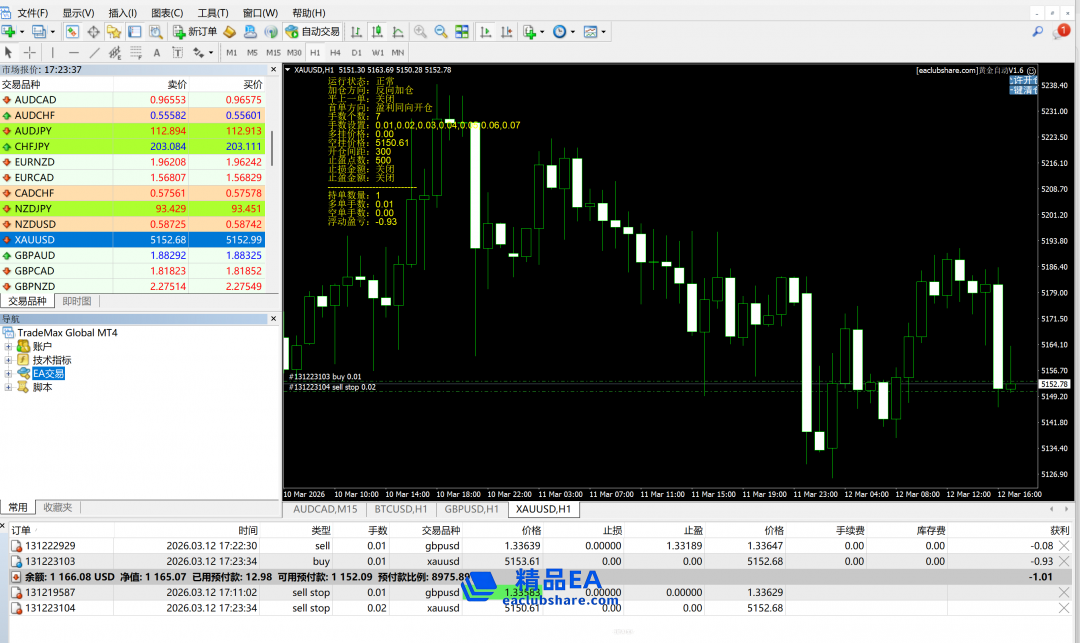Viewport: 1080px width, 643px height.
Task: Click the zoom in magnifier icon
Action: pos(421,32)
